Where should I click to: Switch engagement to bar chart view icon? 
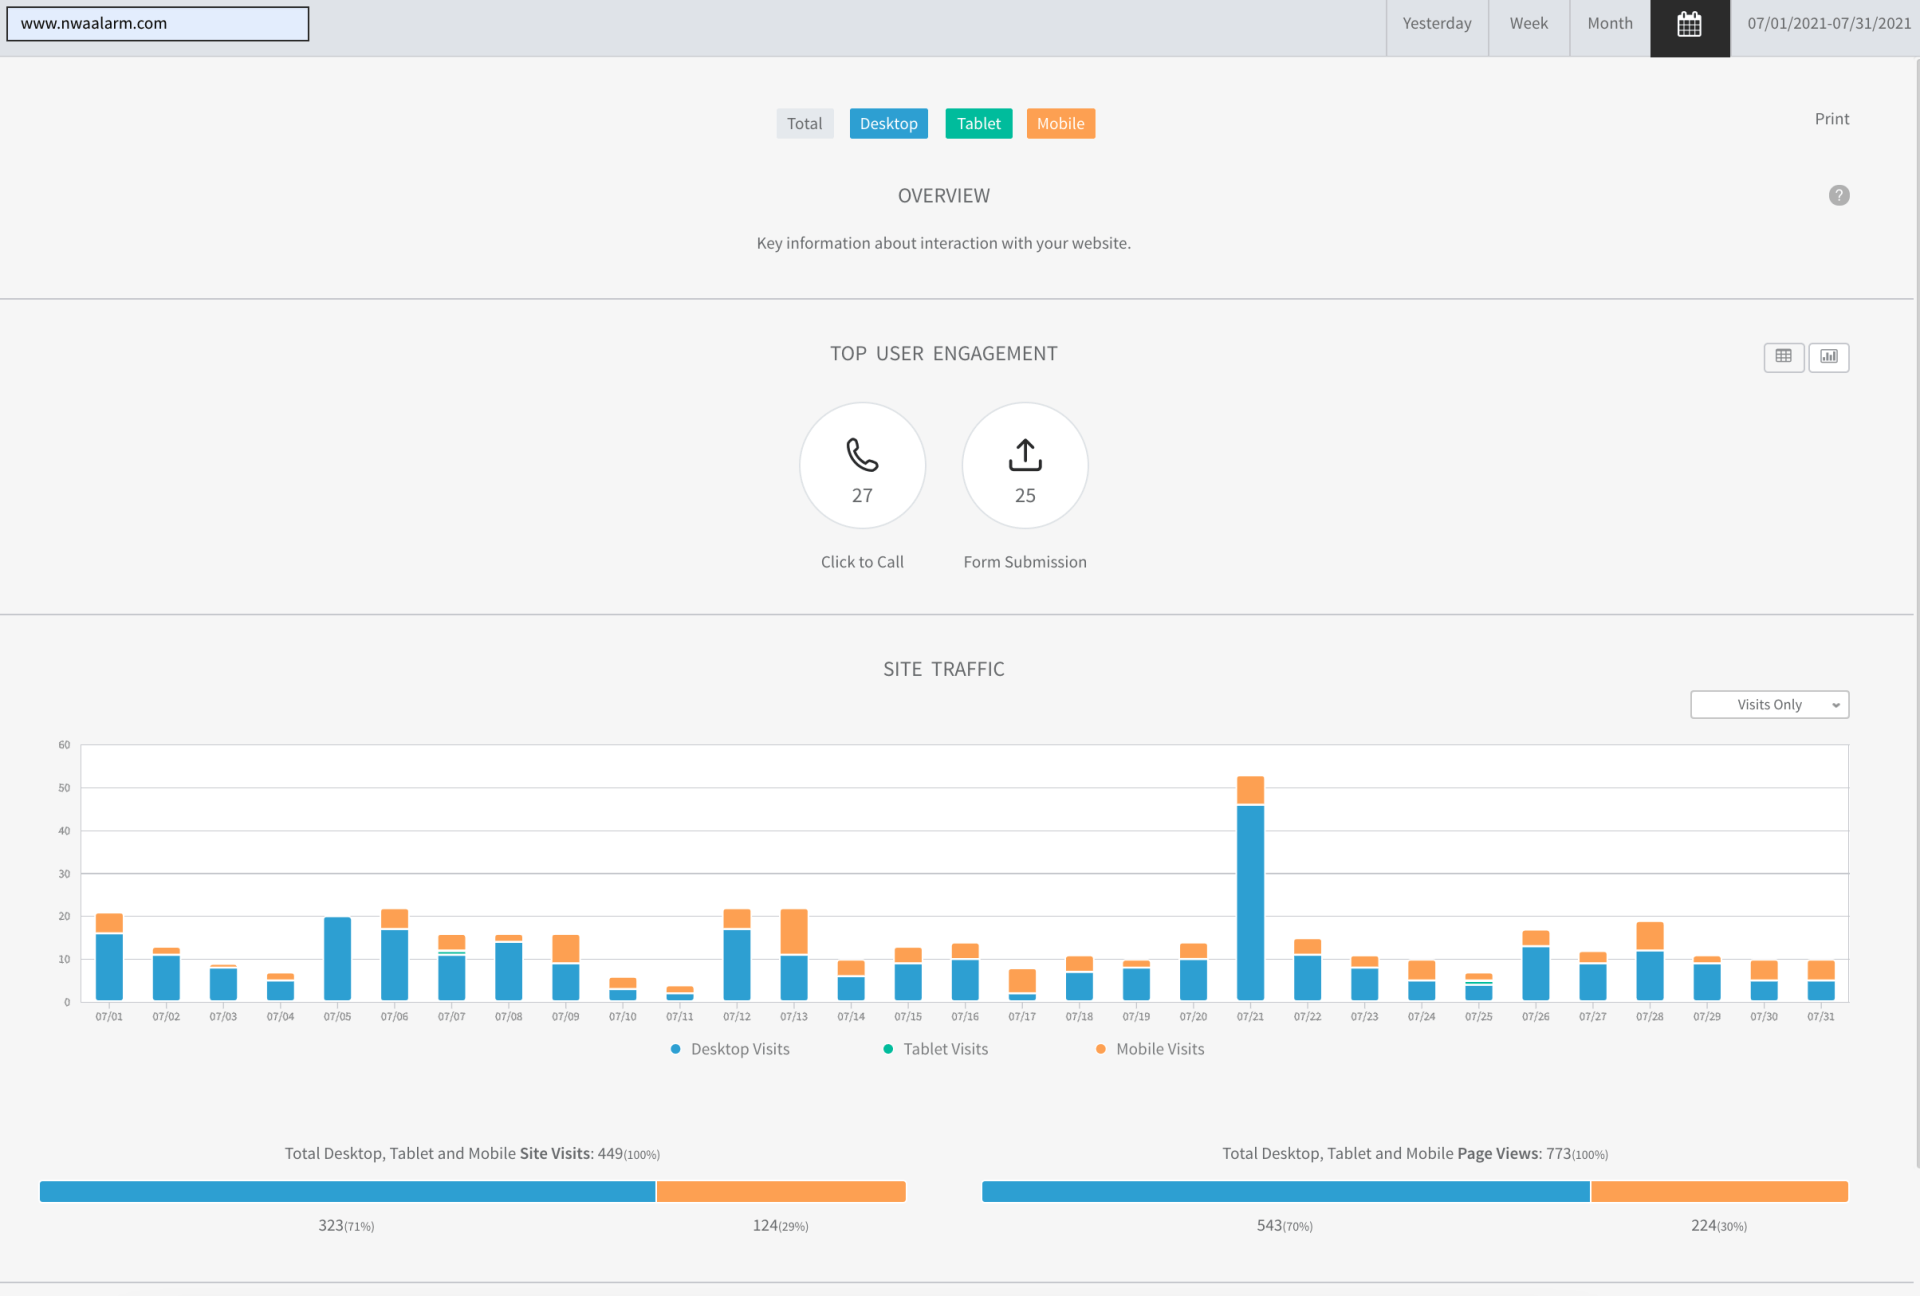[1828, 357]
